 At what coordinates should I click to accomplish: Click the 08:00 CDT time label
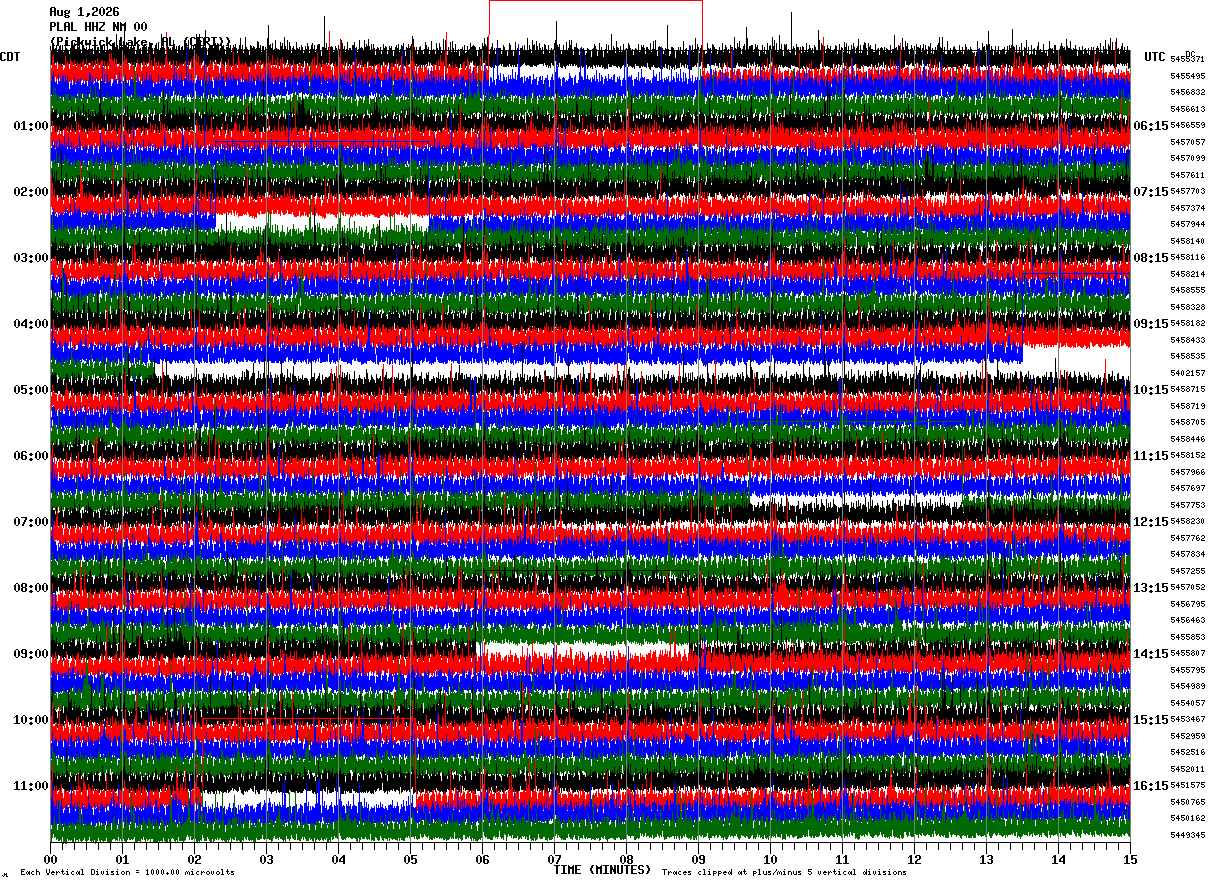(31, 588)
